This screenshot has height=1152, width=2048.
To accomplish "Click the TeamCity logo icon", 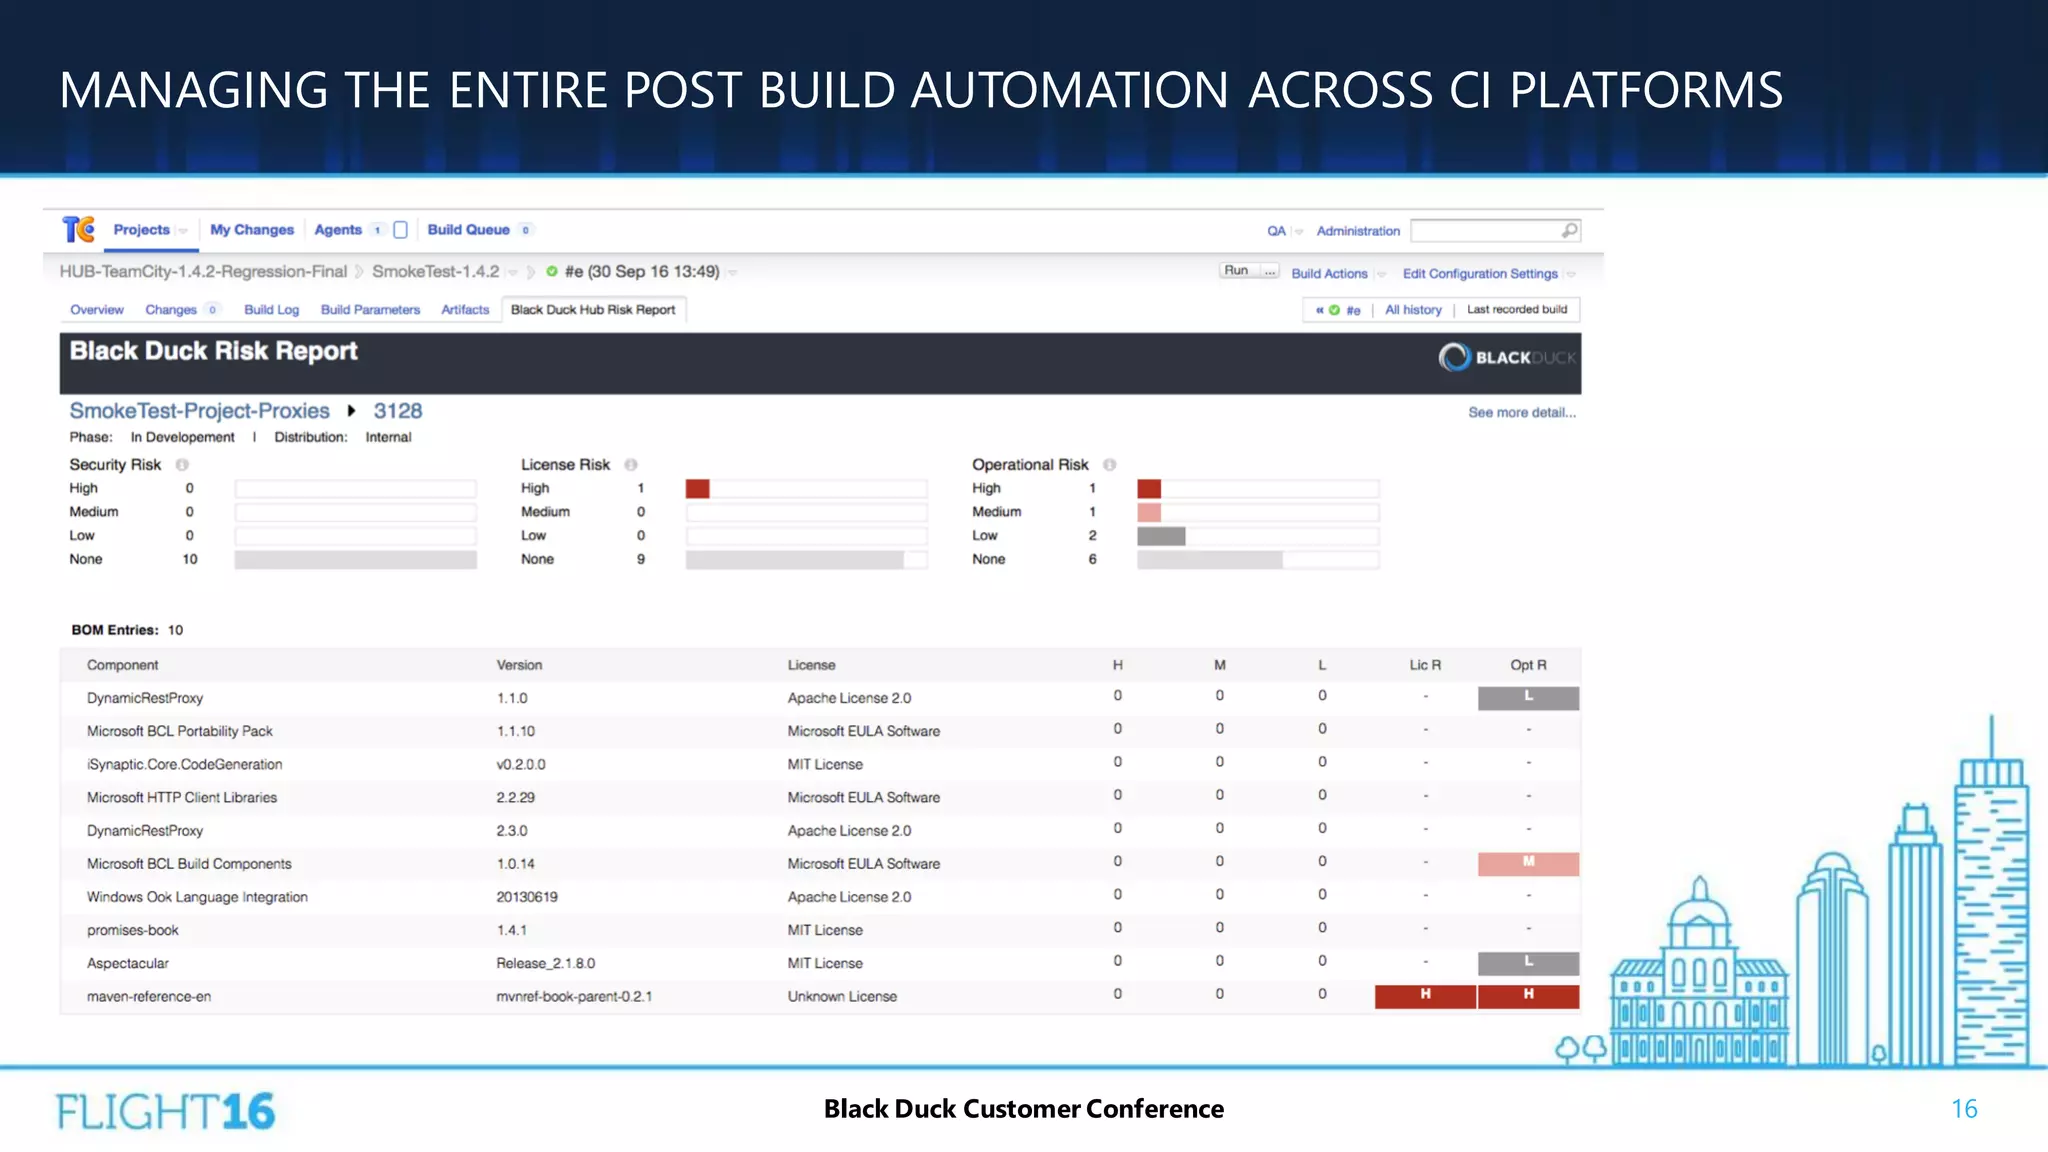I will click(79, 230).
